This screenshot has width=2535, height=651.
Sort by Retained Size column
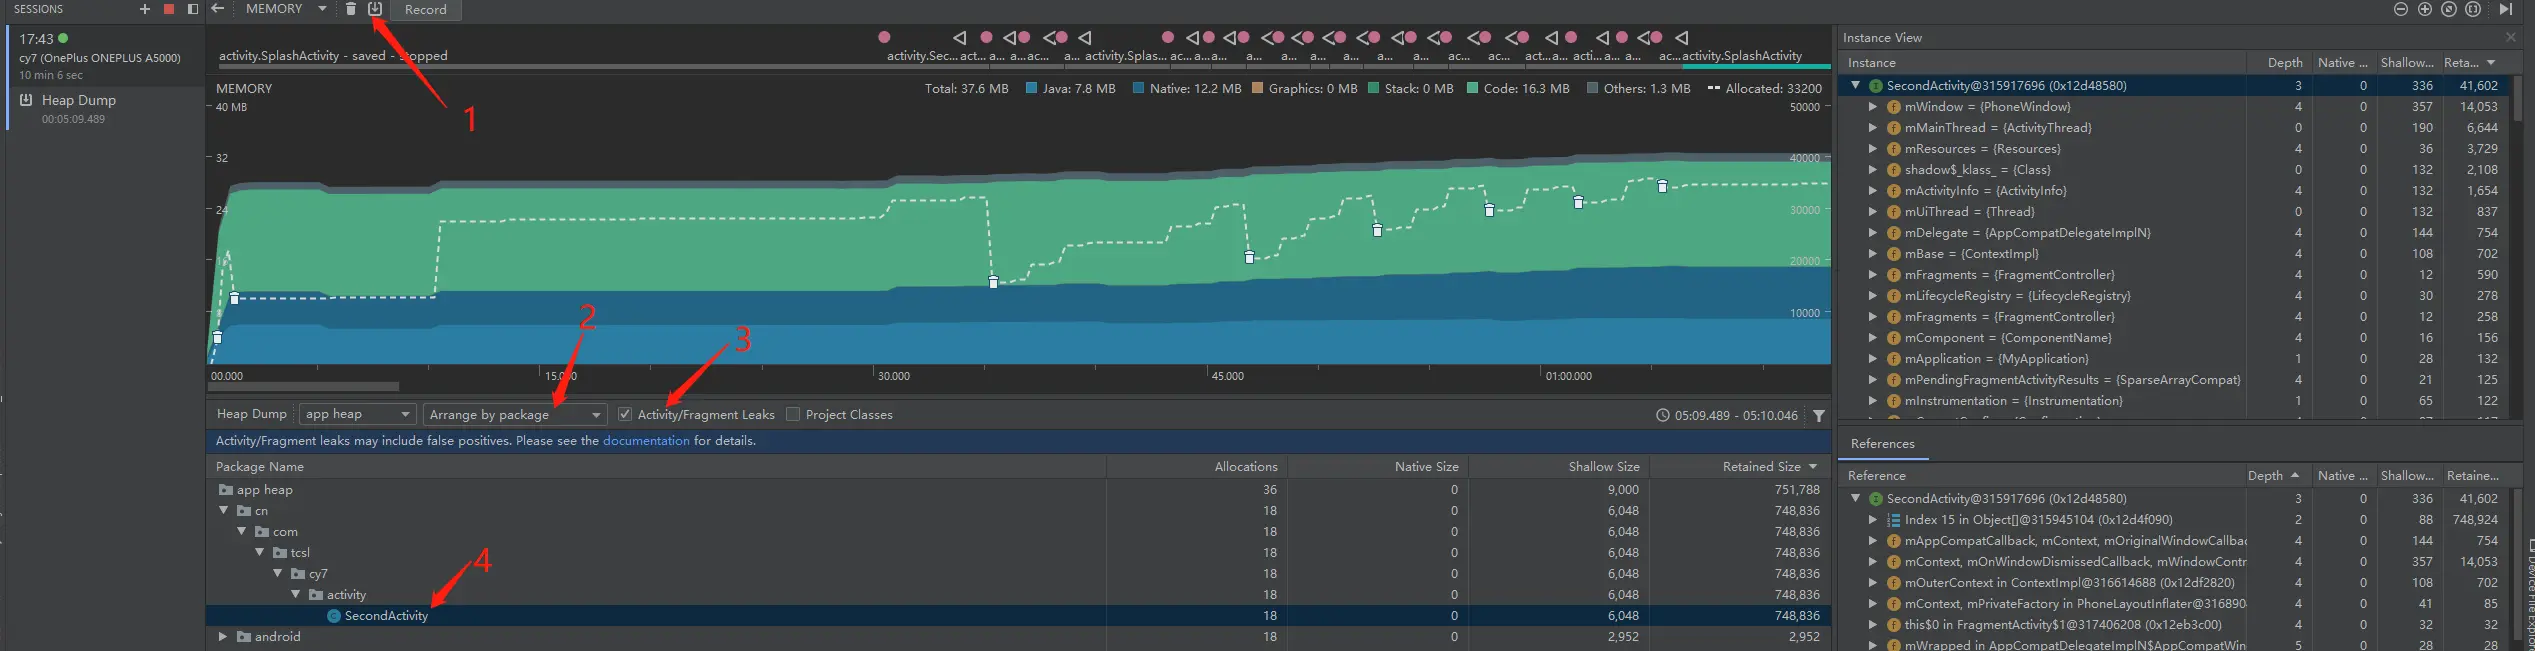tap(1738, 467)
